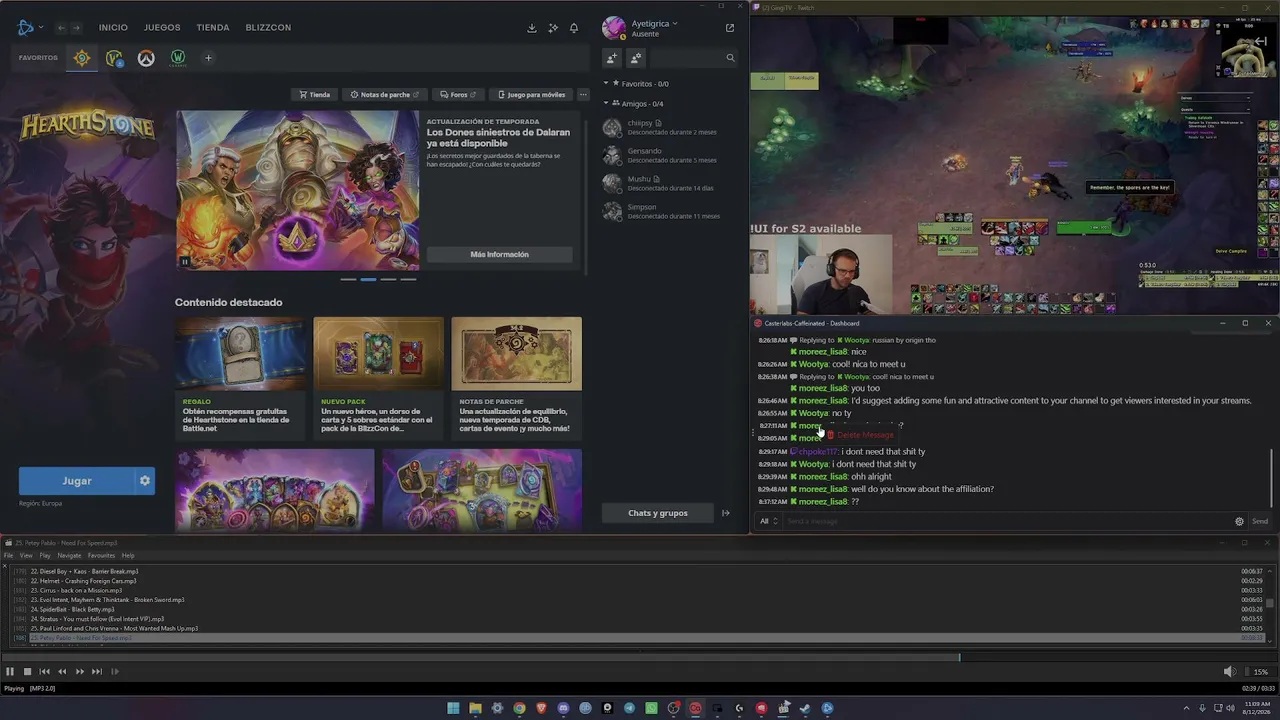Open the NOTAS DE PARCHE balance update card

516,377
